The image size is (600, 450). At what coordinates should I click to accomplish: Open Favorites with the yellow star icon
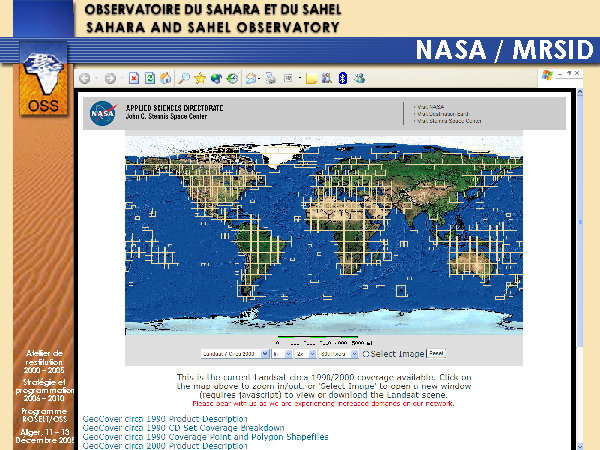pos(200,78)
